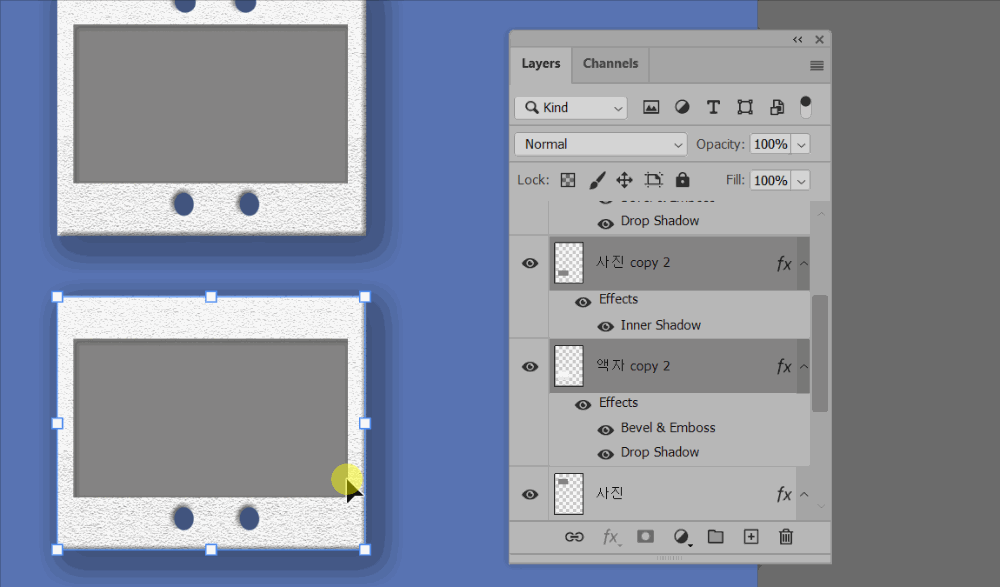Click top-left transform handle of selected frame
Screen dimensions: 1000x587
57,297
